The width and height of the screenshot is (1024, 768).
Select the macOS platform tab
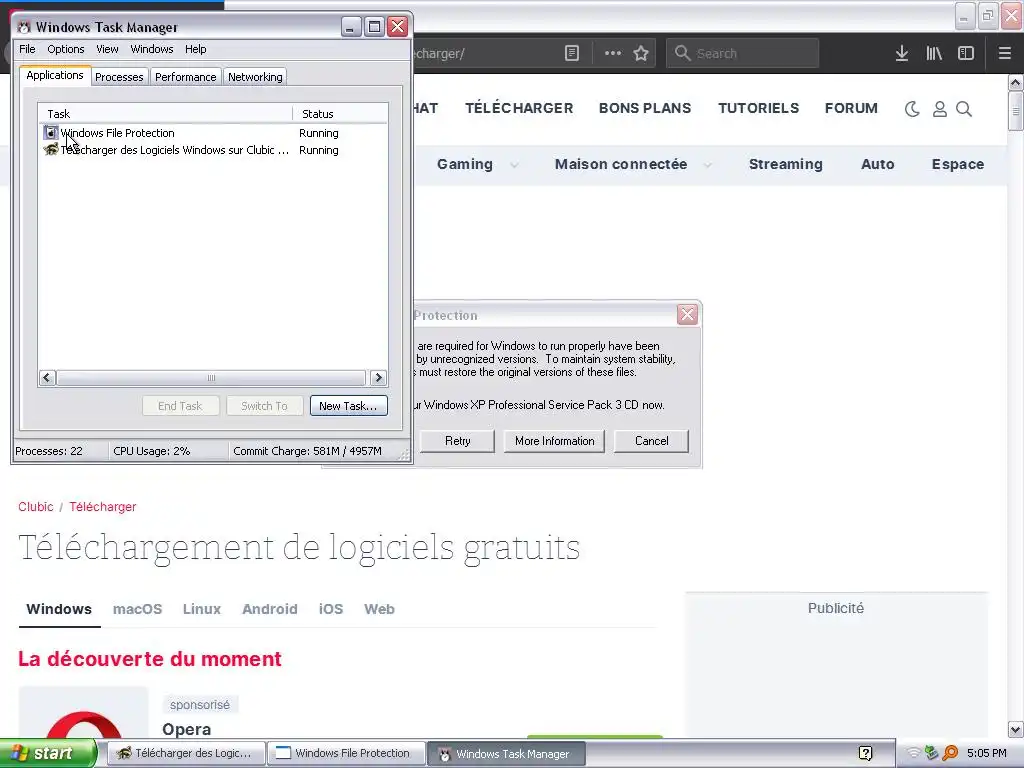(137, 609)
